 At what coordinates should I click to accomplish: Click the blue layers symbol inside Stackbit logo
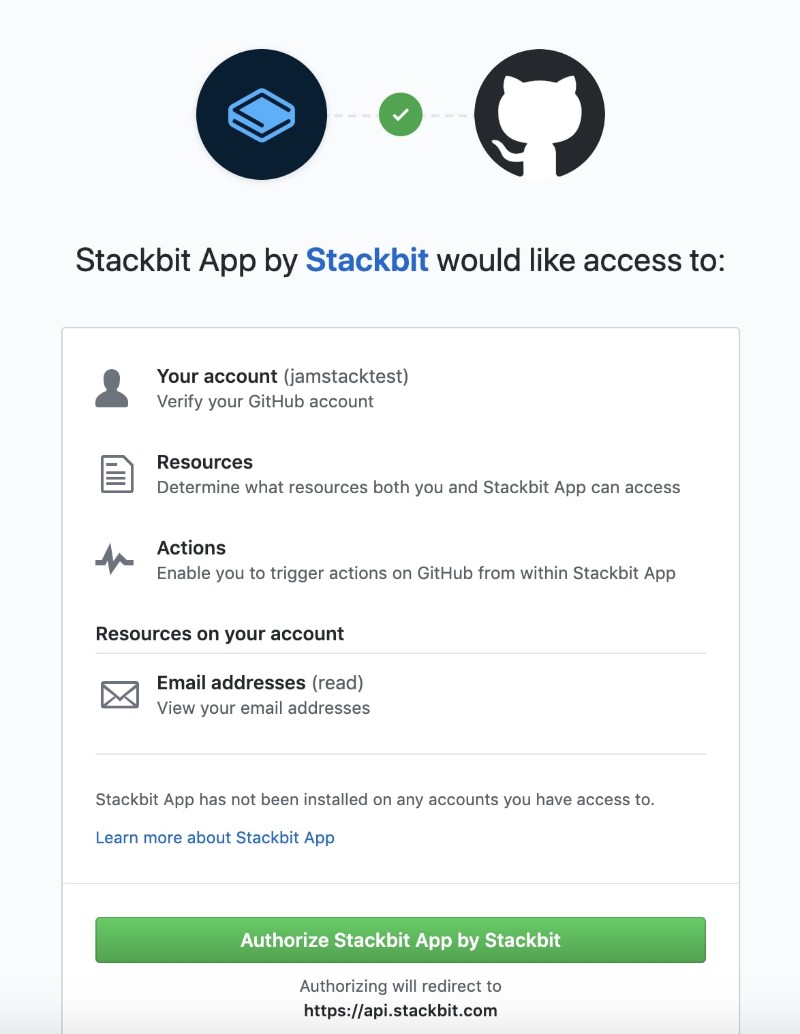coord(261,114)
